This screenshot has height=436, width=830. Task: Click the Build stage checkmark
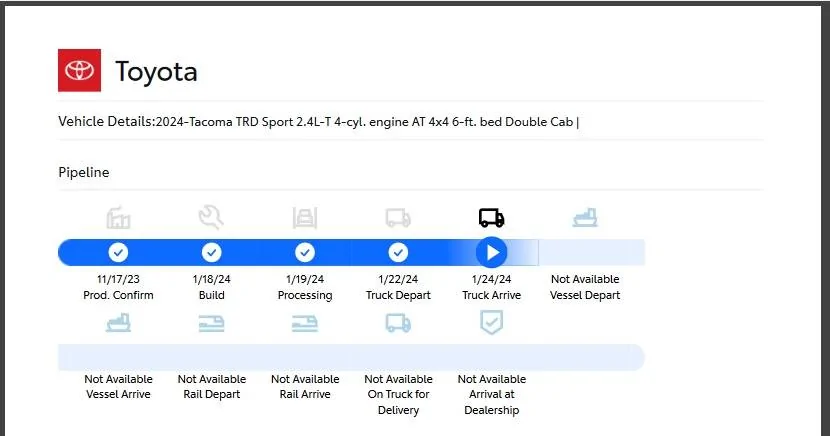211,252
